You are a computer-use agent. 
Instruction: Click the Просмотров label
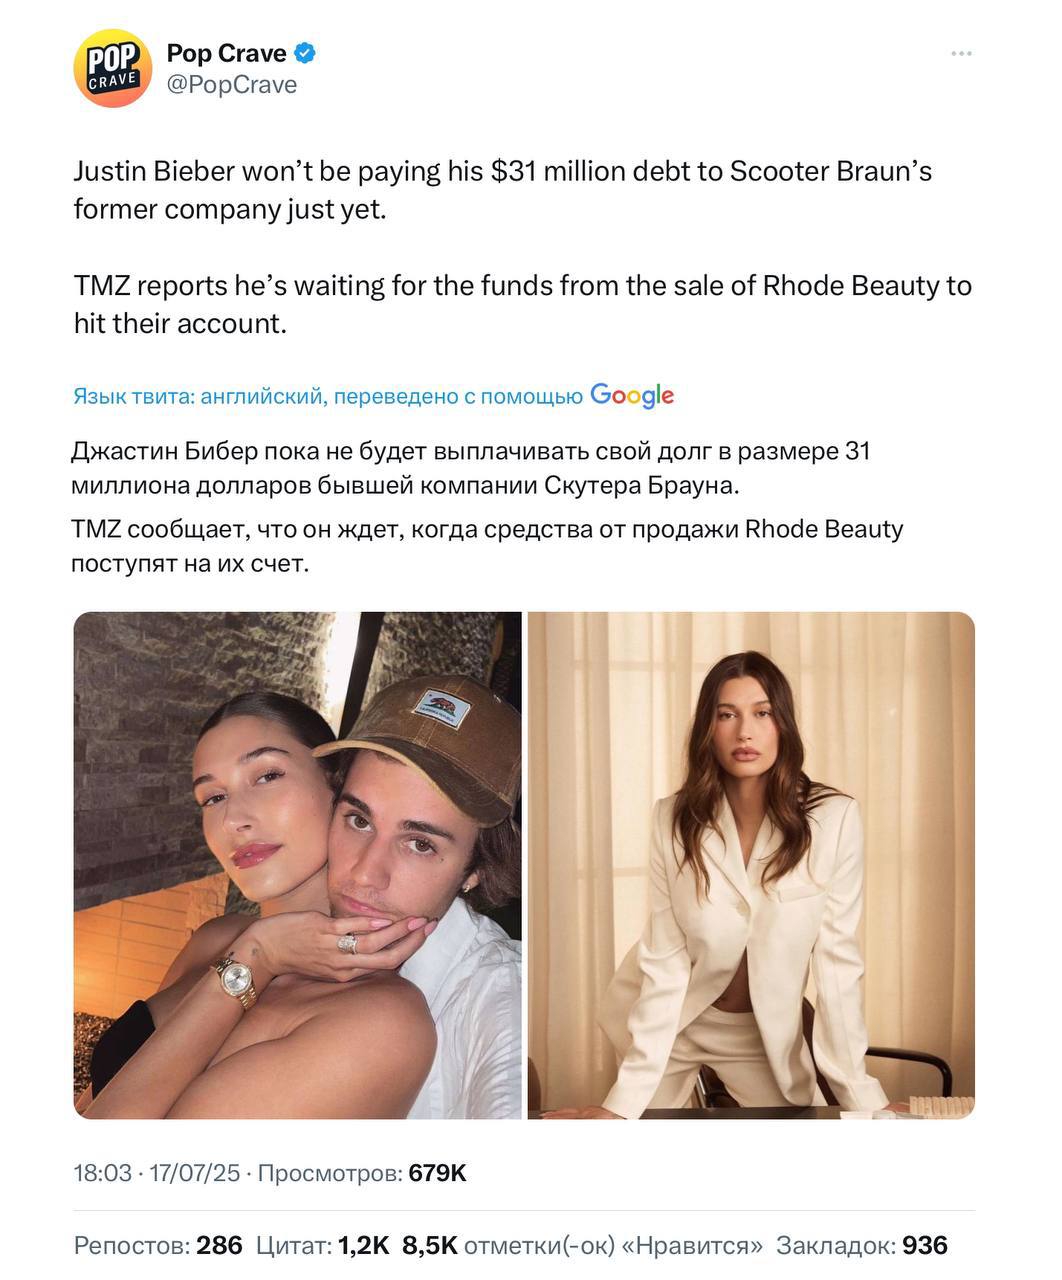330,1173
